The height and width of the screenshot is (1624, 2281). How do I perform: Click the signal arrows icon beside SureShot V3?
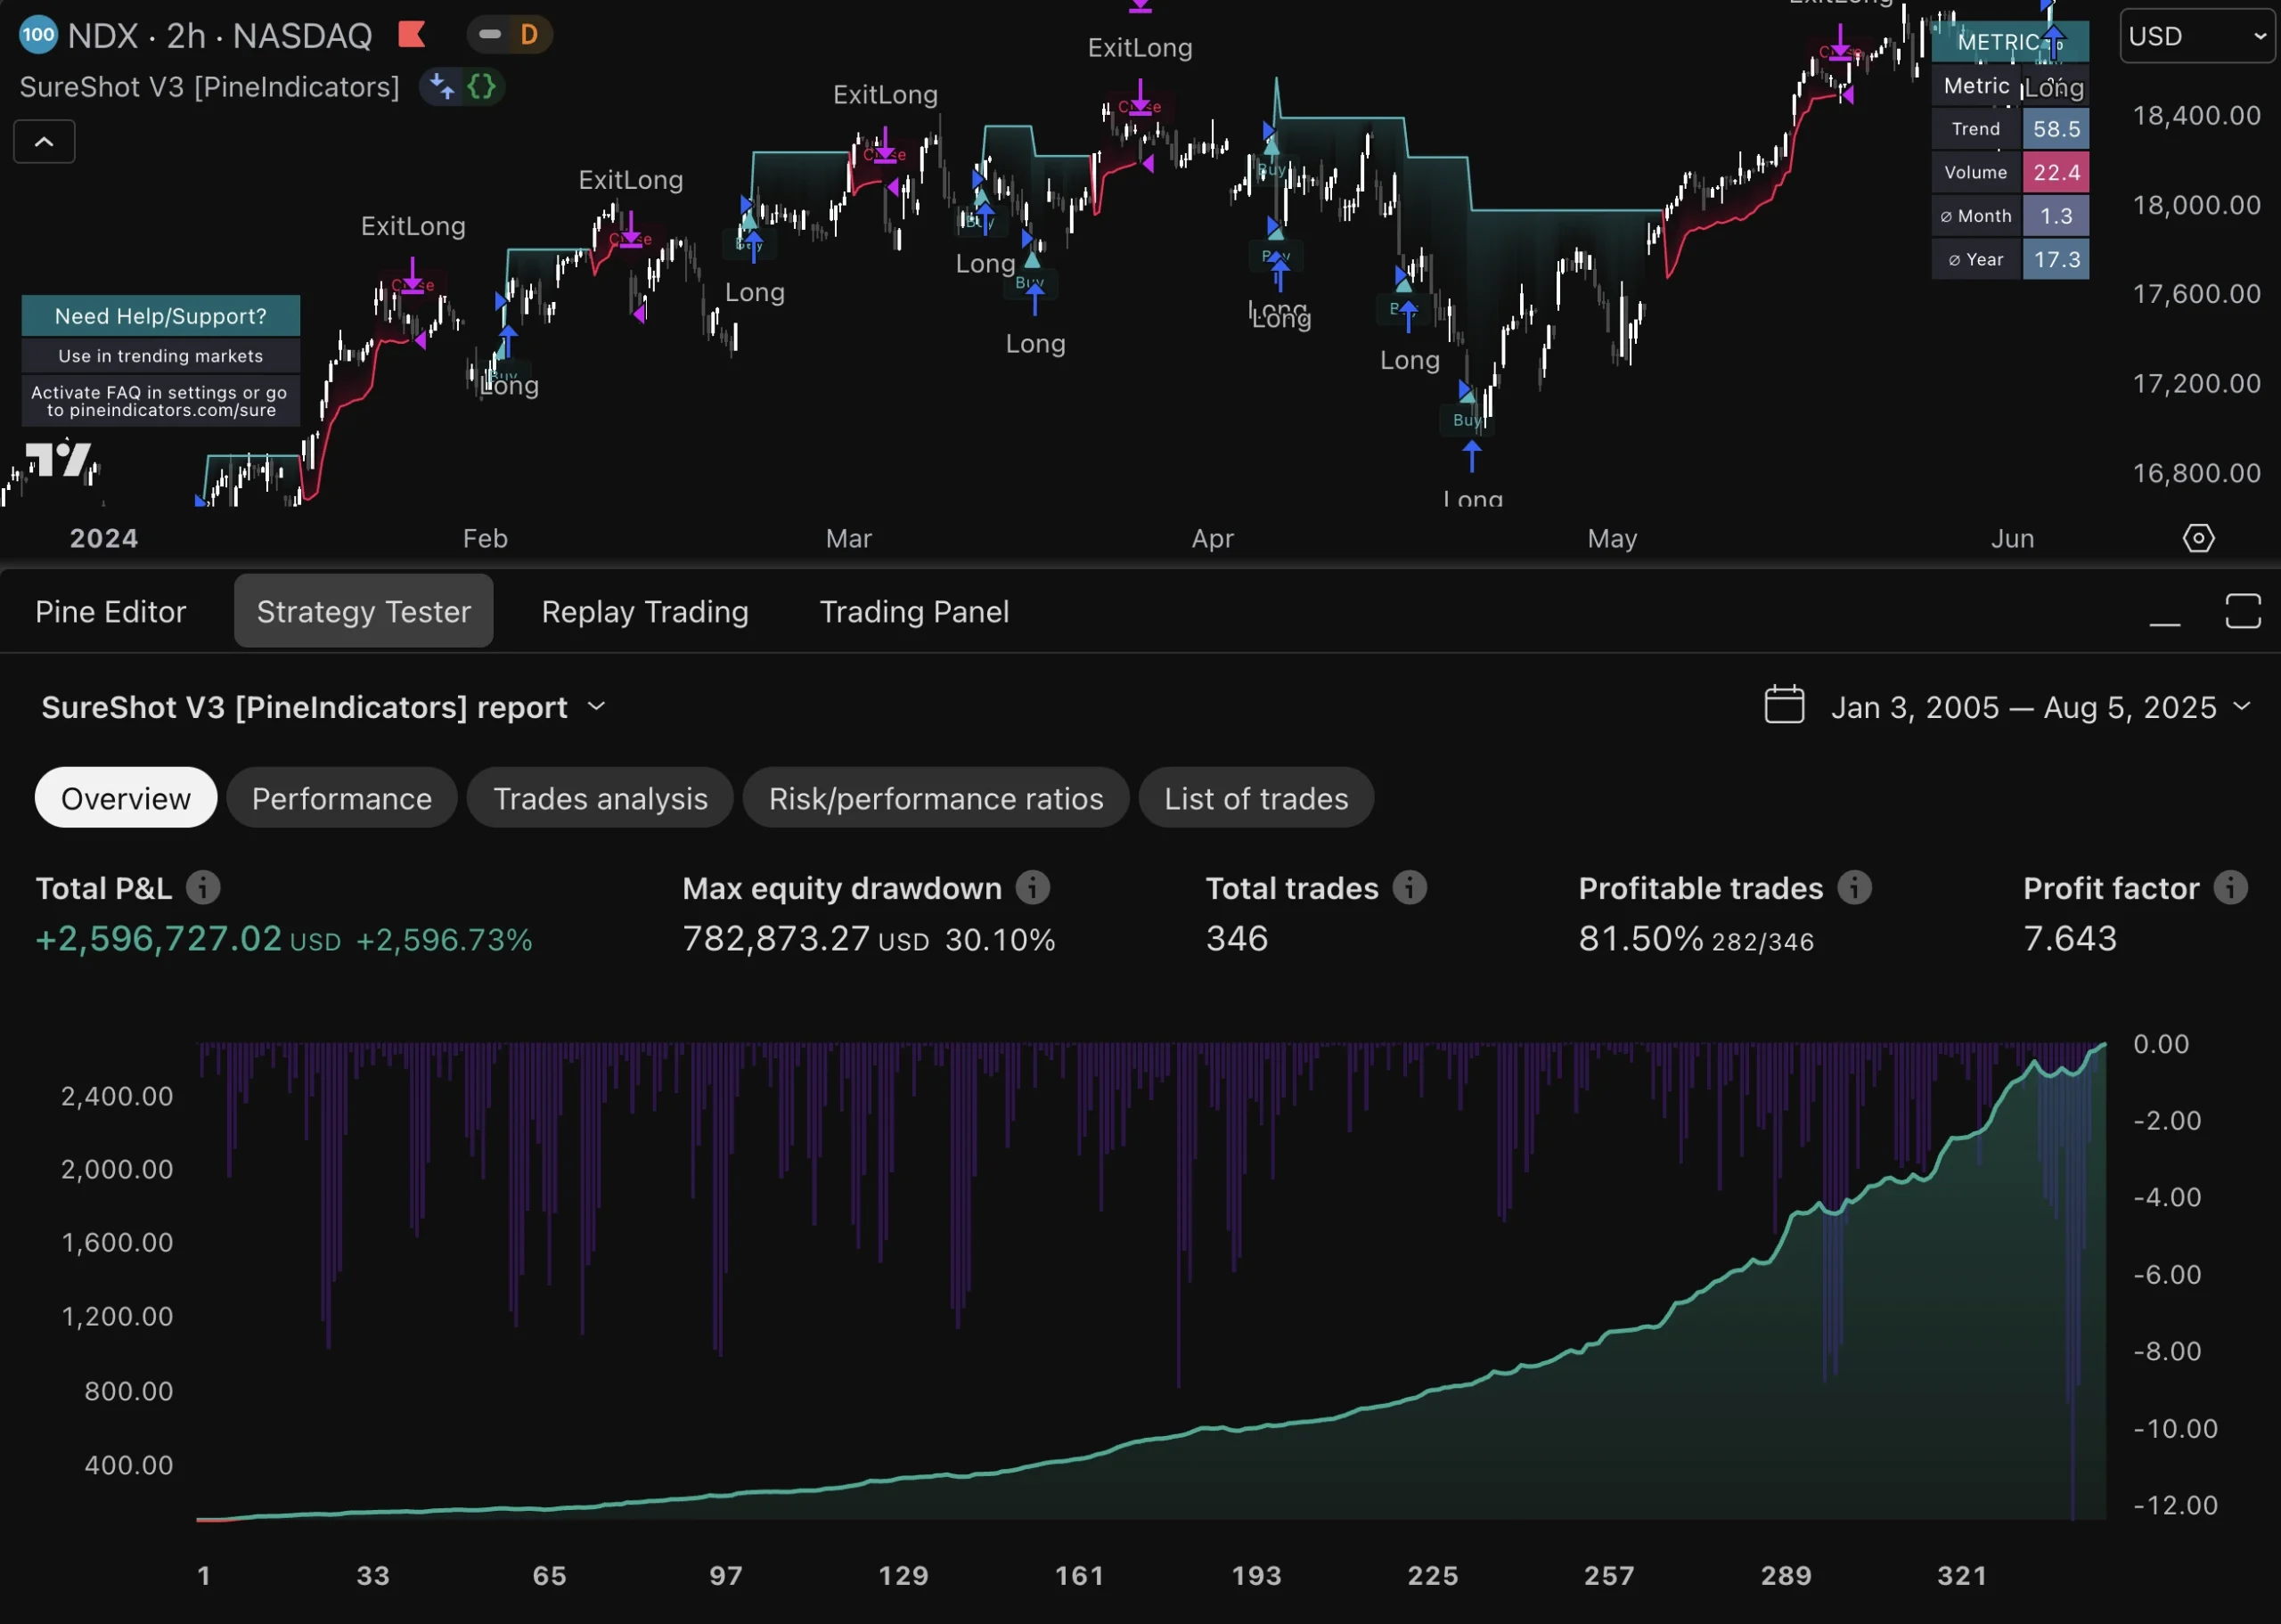click(441, 87)
